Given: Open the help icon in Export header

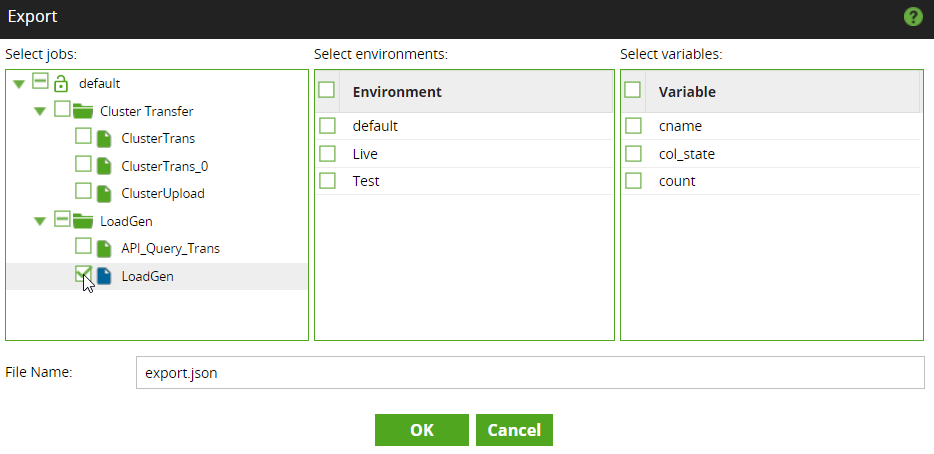Looking at the screenshot, I should 913,17.
